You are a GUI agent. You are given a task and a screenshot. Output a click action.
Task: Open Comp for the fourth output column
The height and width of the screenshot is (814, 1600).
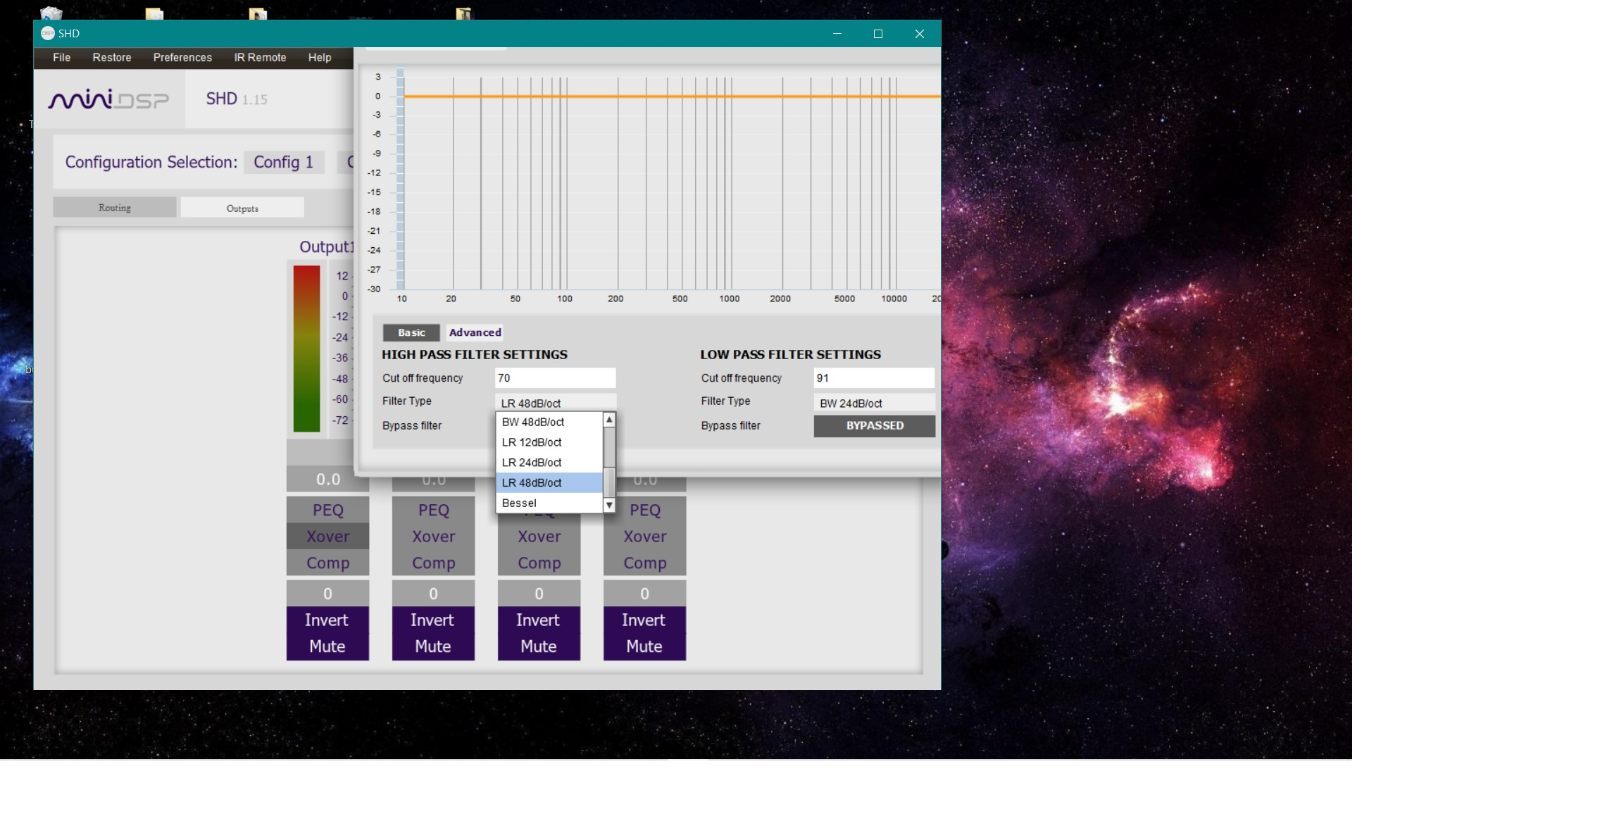(645, 563)
